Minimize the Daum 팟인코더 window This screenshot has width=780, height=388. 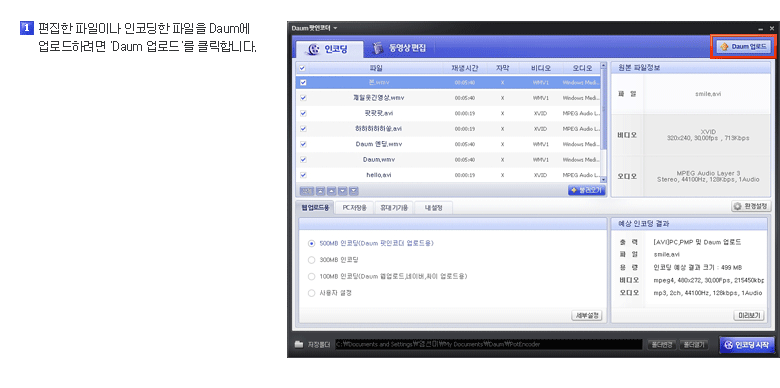coord(761,29)
